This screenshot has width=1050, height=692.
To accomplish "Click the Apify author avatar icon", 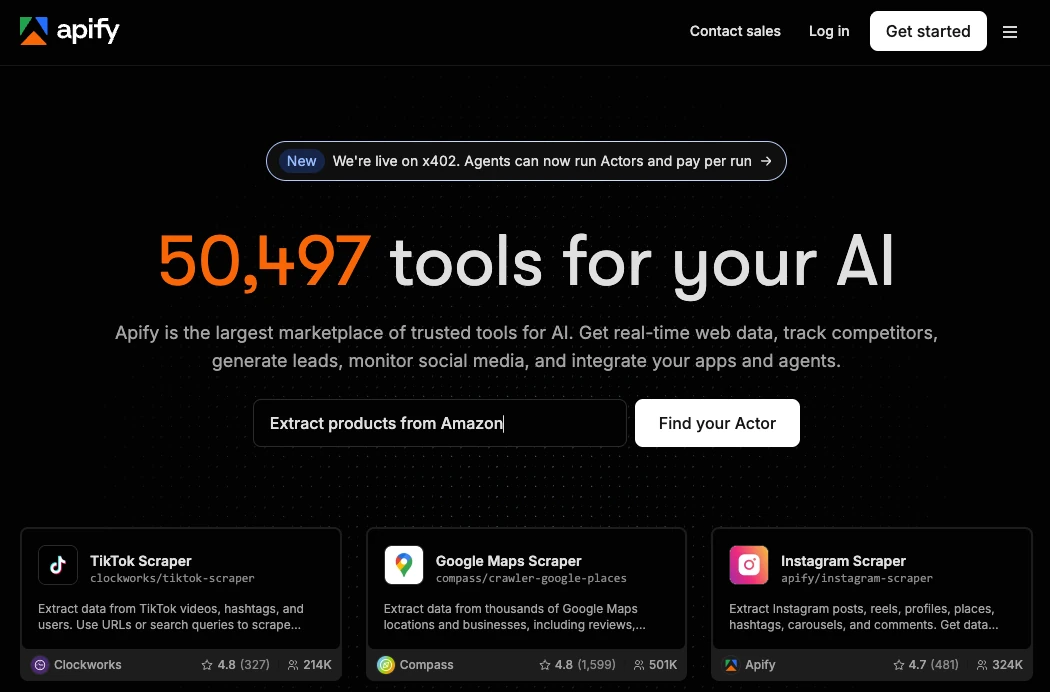I will click(x=731, y=665).
